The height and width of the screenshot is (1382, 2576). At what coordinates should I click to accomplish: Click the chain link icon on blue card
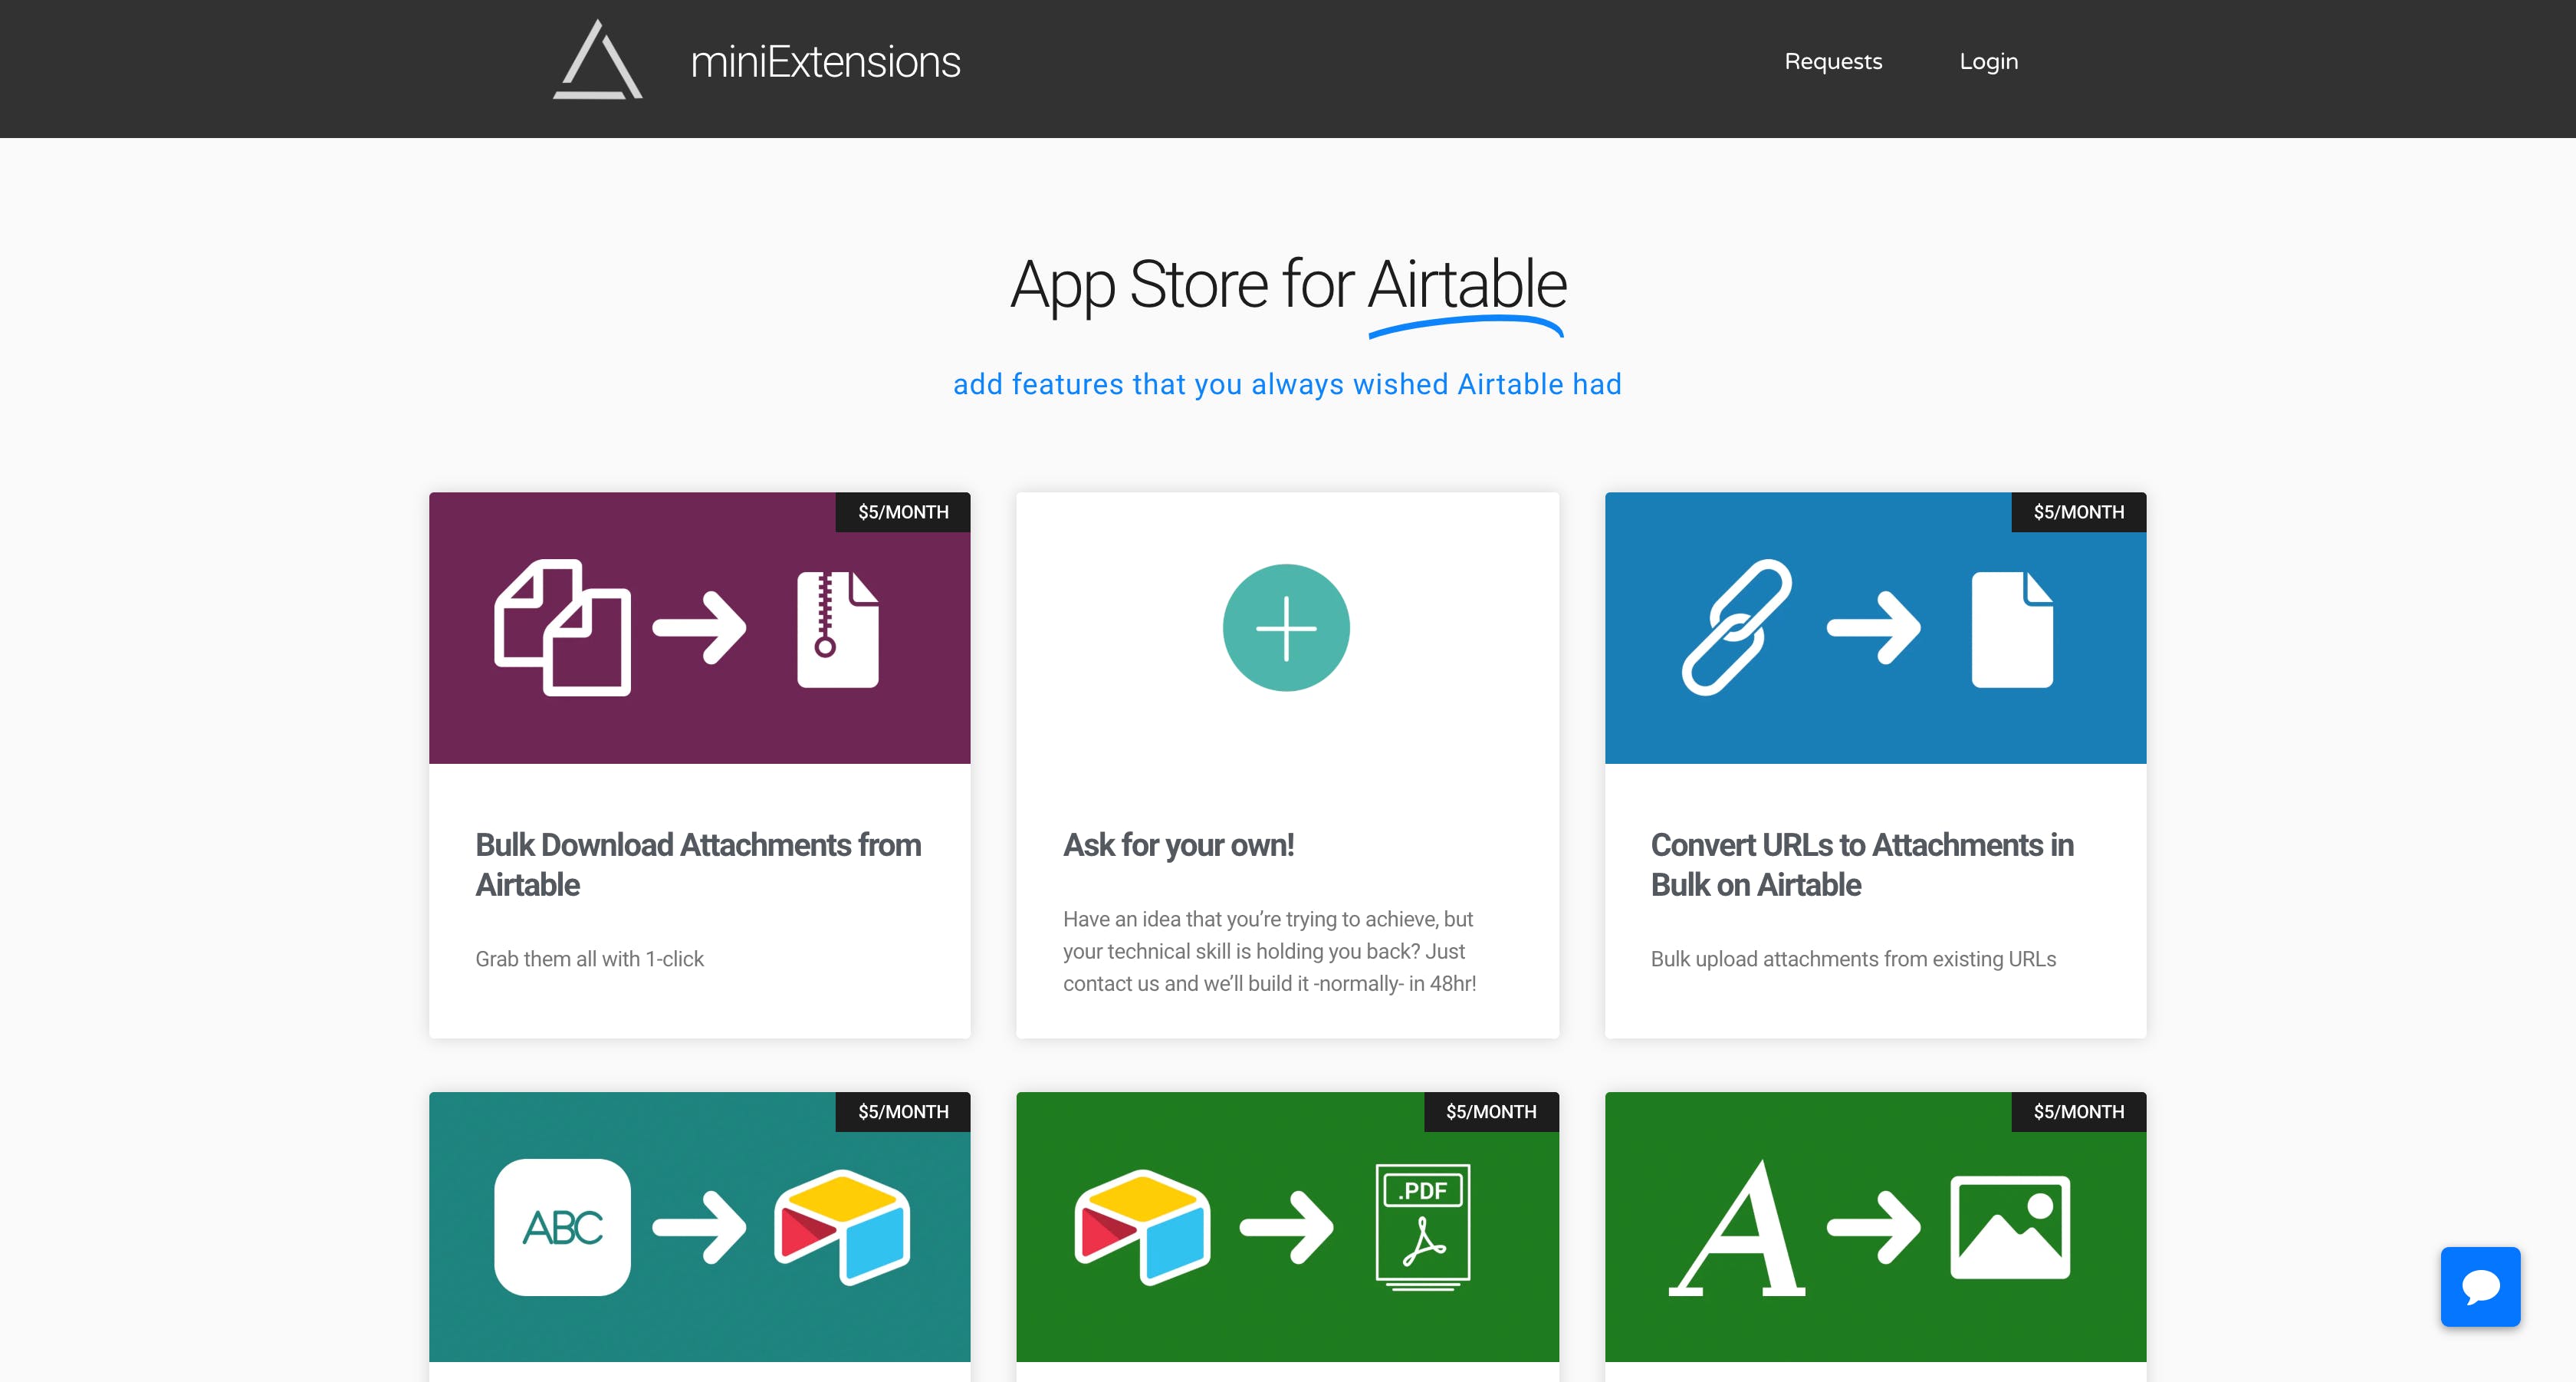coord(1737,627)
